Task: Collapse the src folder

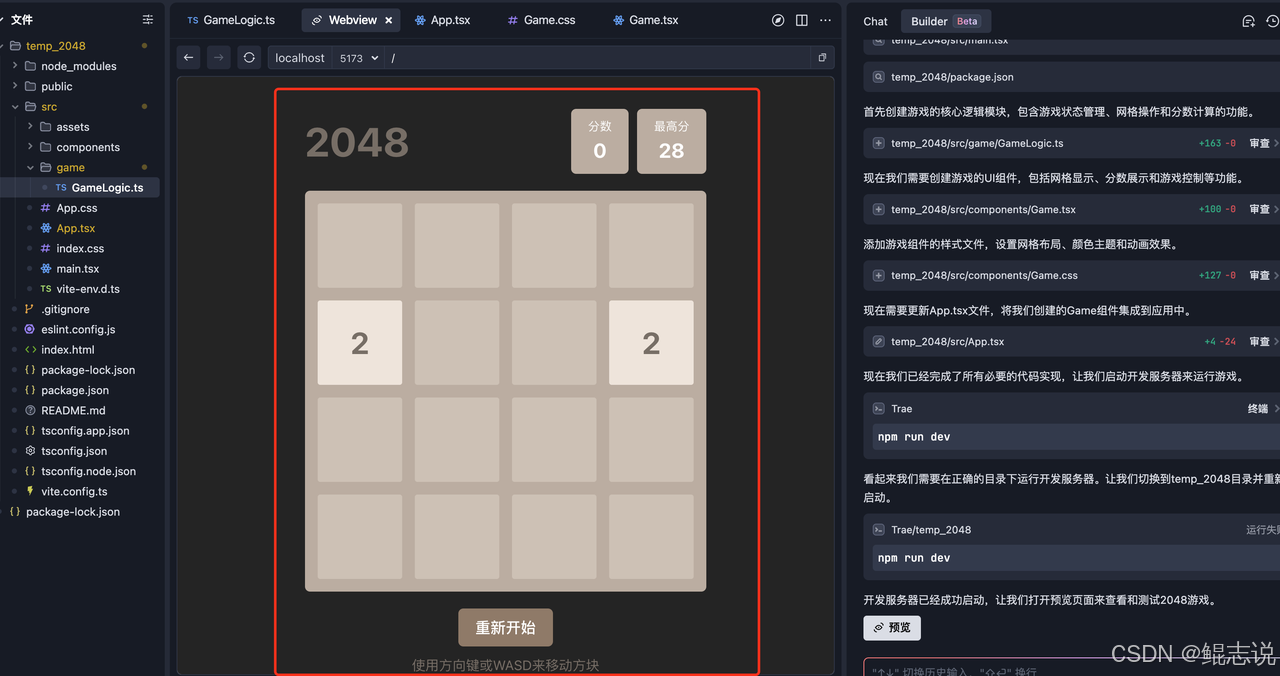Action: point(48,107)
